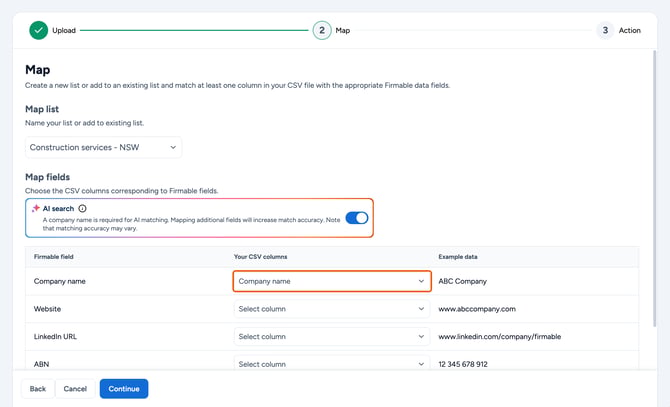Click the Back button
The width and height of the screenshot is (670, 407).
(x=38, y=389)
